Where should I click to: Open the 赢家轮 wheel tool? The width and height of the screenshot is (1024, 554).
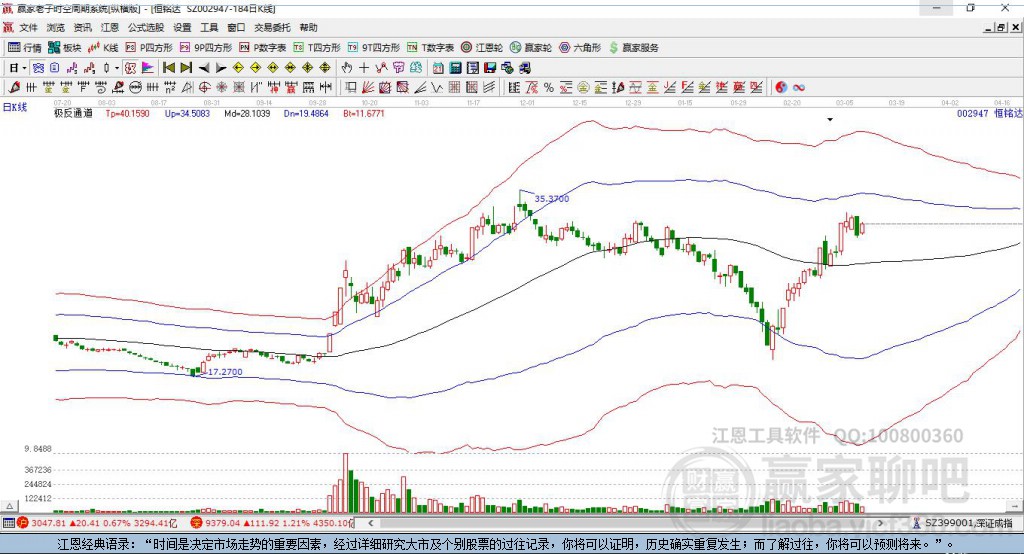point(531,48)
